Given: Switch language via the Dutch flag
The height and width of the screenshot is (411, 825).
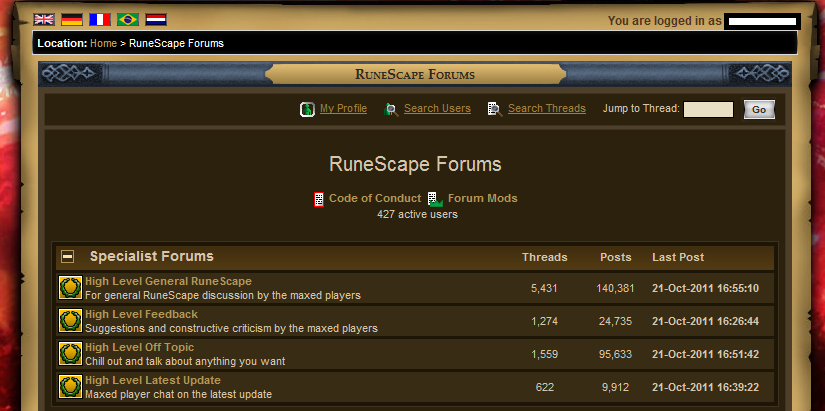Looking at the screenshot, I should (x=156, y=20).
